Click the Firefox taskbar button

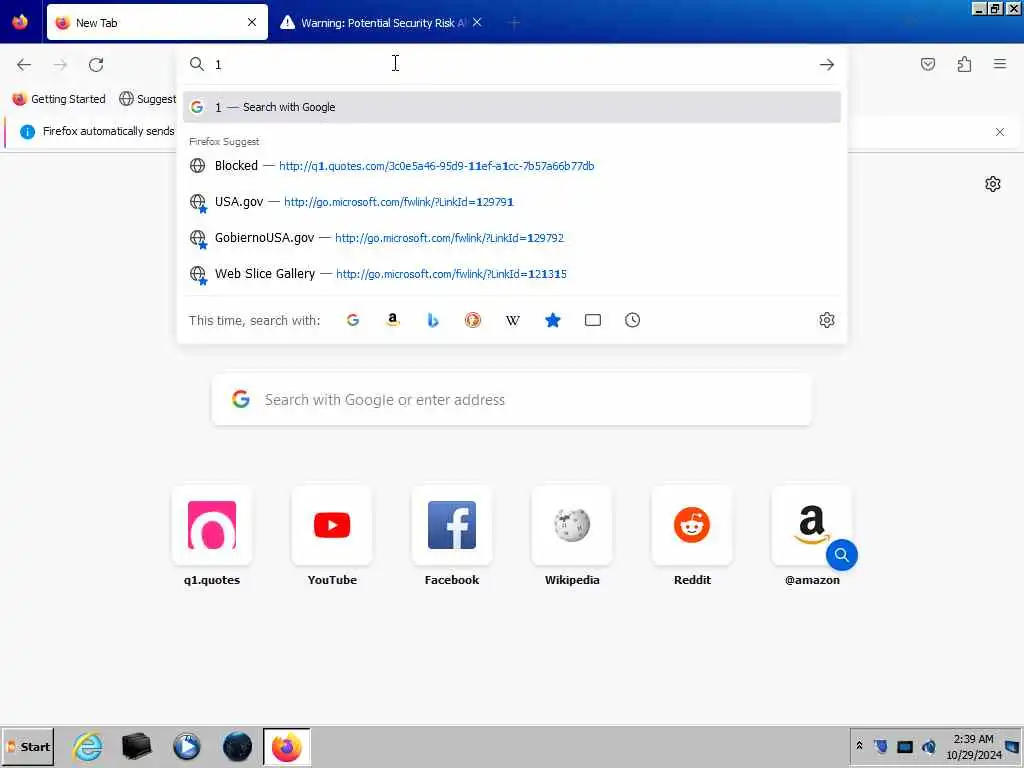287,746
